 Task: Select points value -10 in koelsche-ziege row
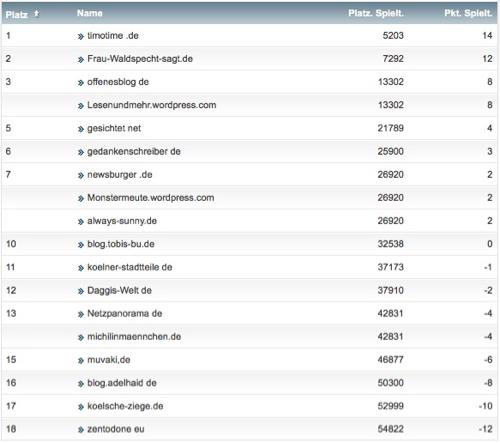[486, 406]
